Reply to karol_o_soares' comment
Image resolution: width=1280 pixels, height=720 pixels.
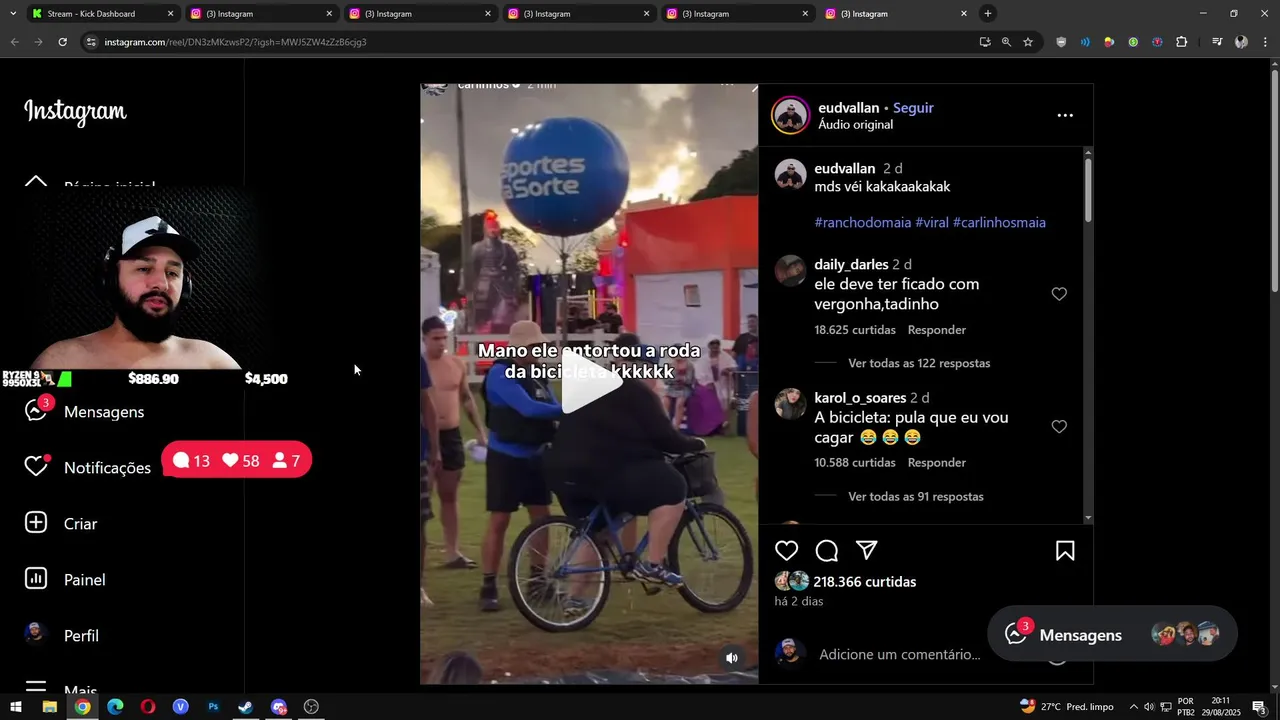[x=937, y=463]
